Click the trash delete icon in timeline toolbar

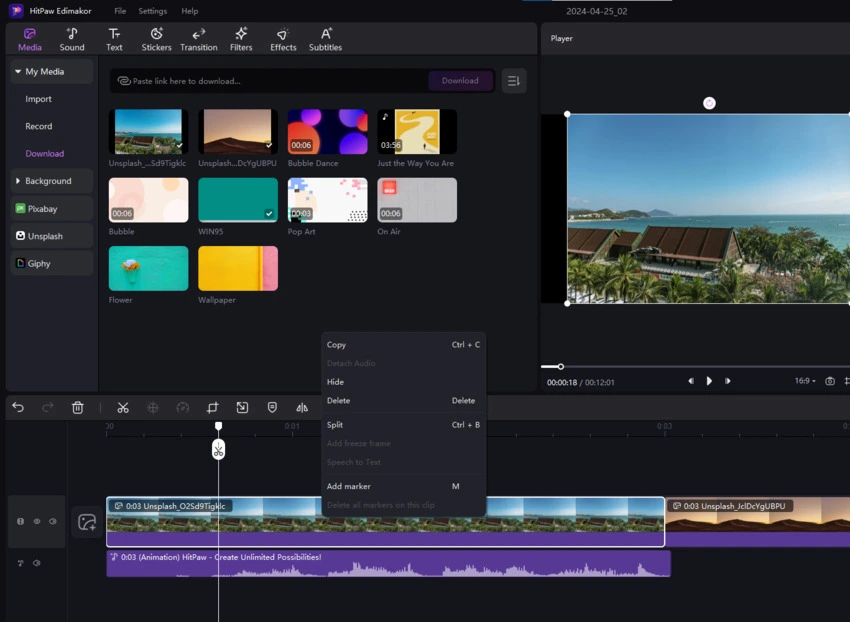coord(78,408)
